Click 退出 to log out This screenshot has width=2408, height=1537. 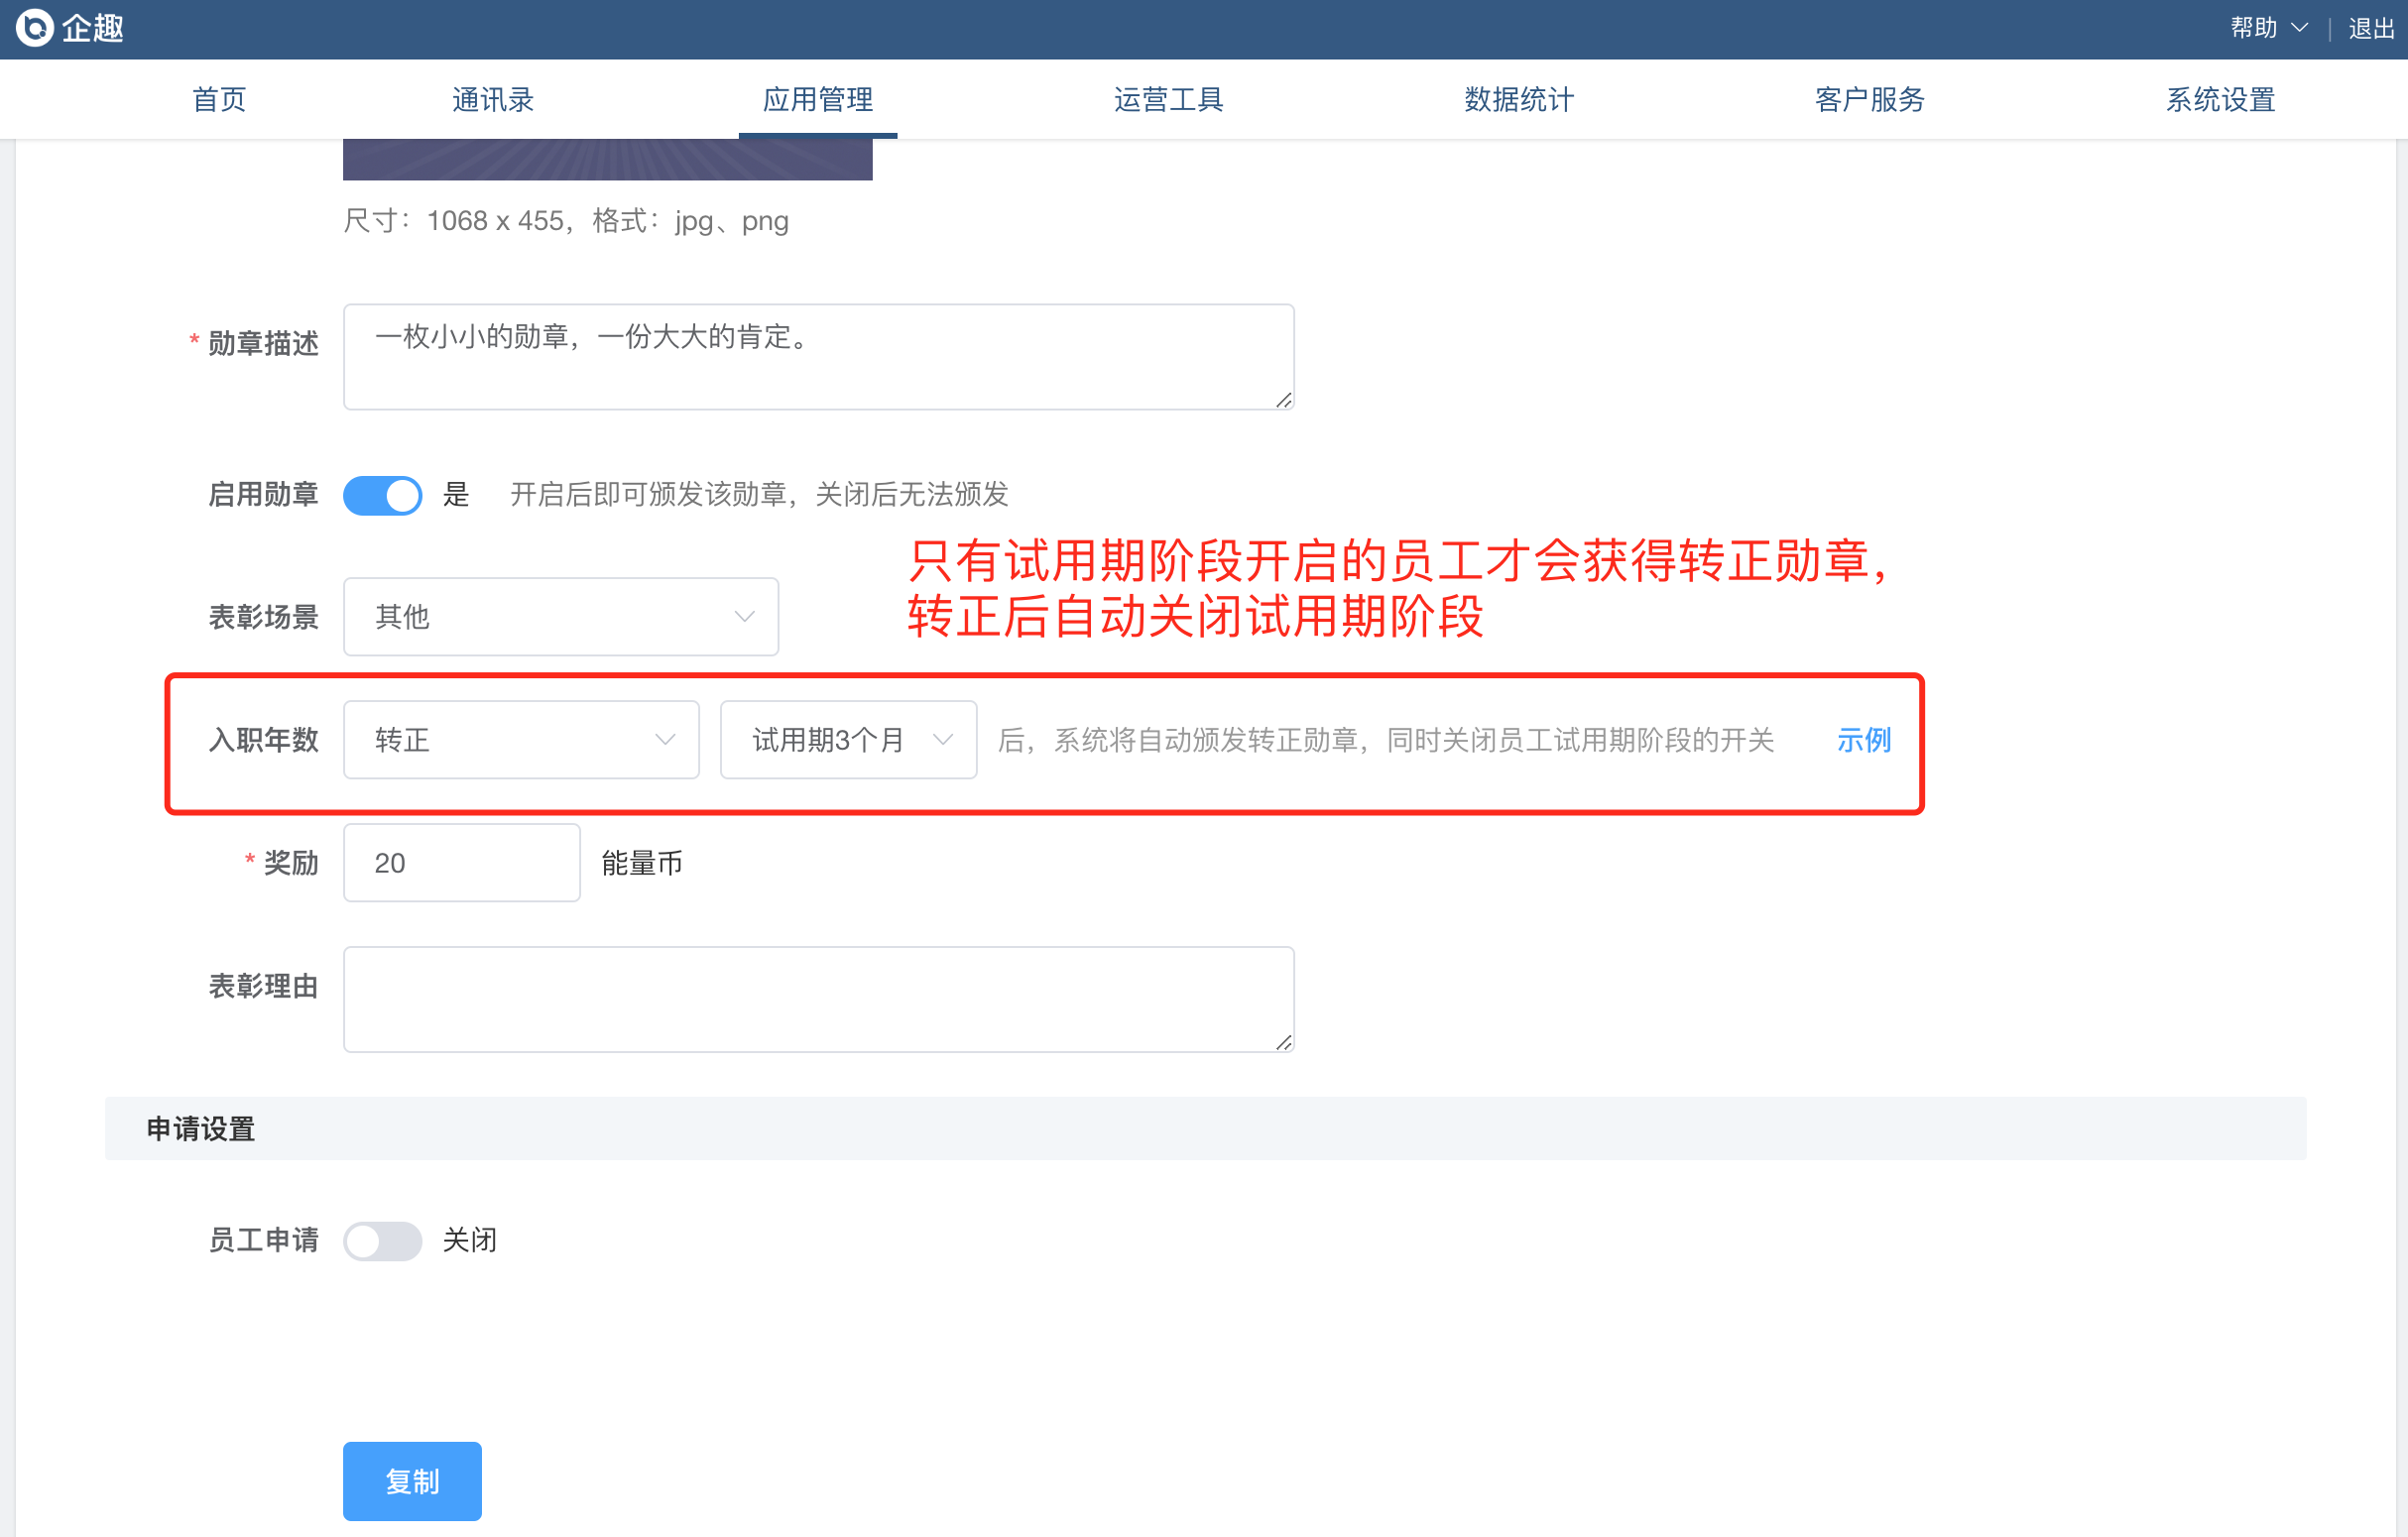click(2371, 28)
